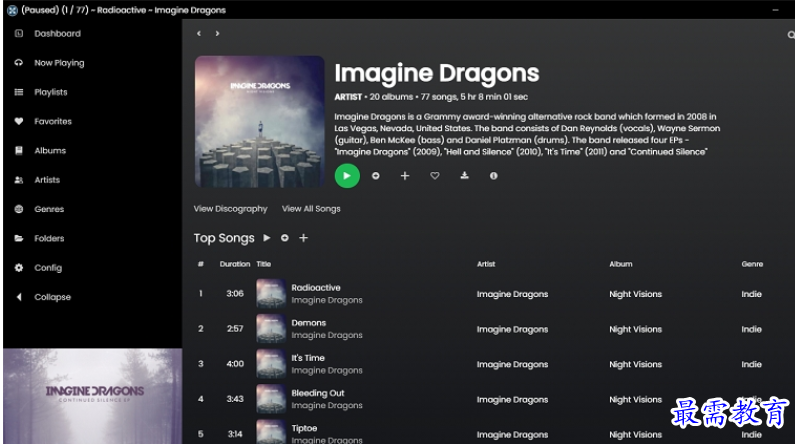Sort by the Artist column header
795x444 pixels.
tap(486, 264)
